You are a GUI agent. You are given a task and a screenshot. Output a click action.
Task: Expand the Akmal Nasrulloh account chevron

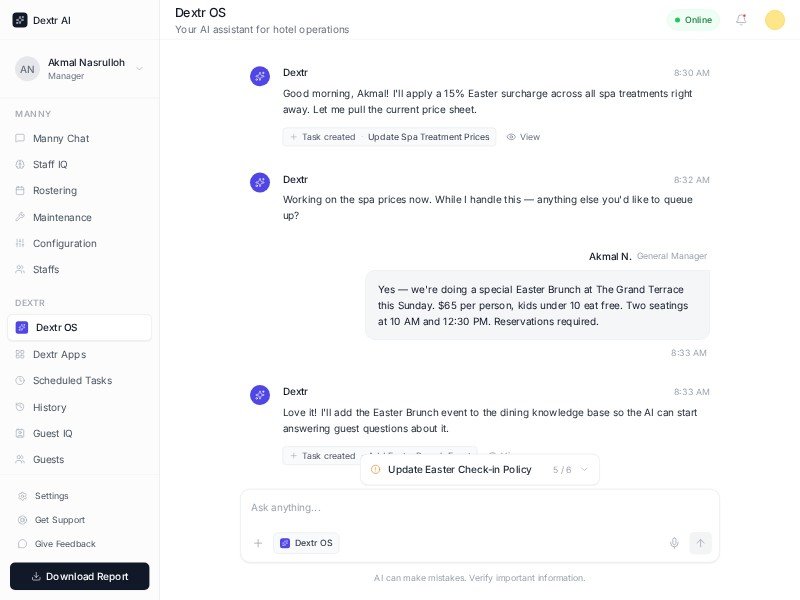click(x=139, y=68)
